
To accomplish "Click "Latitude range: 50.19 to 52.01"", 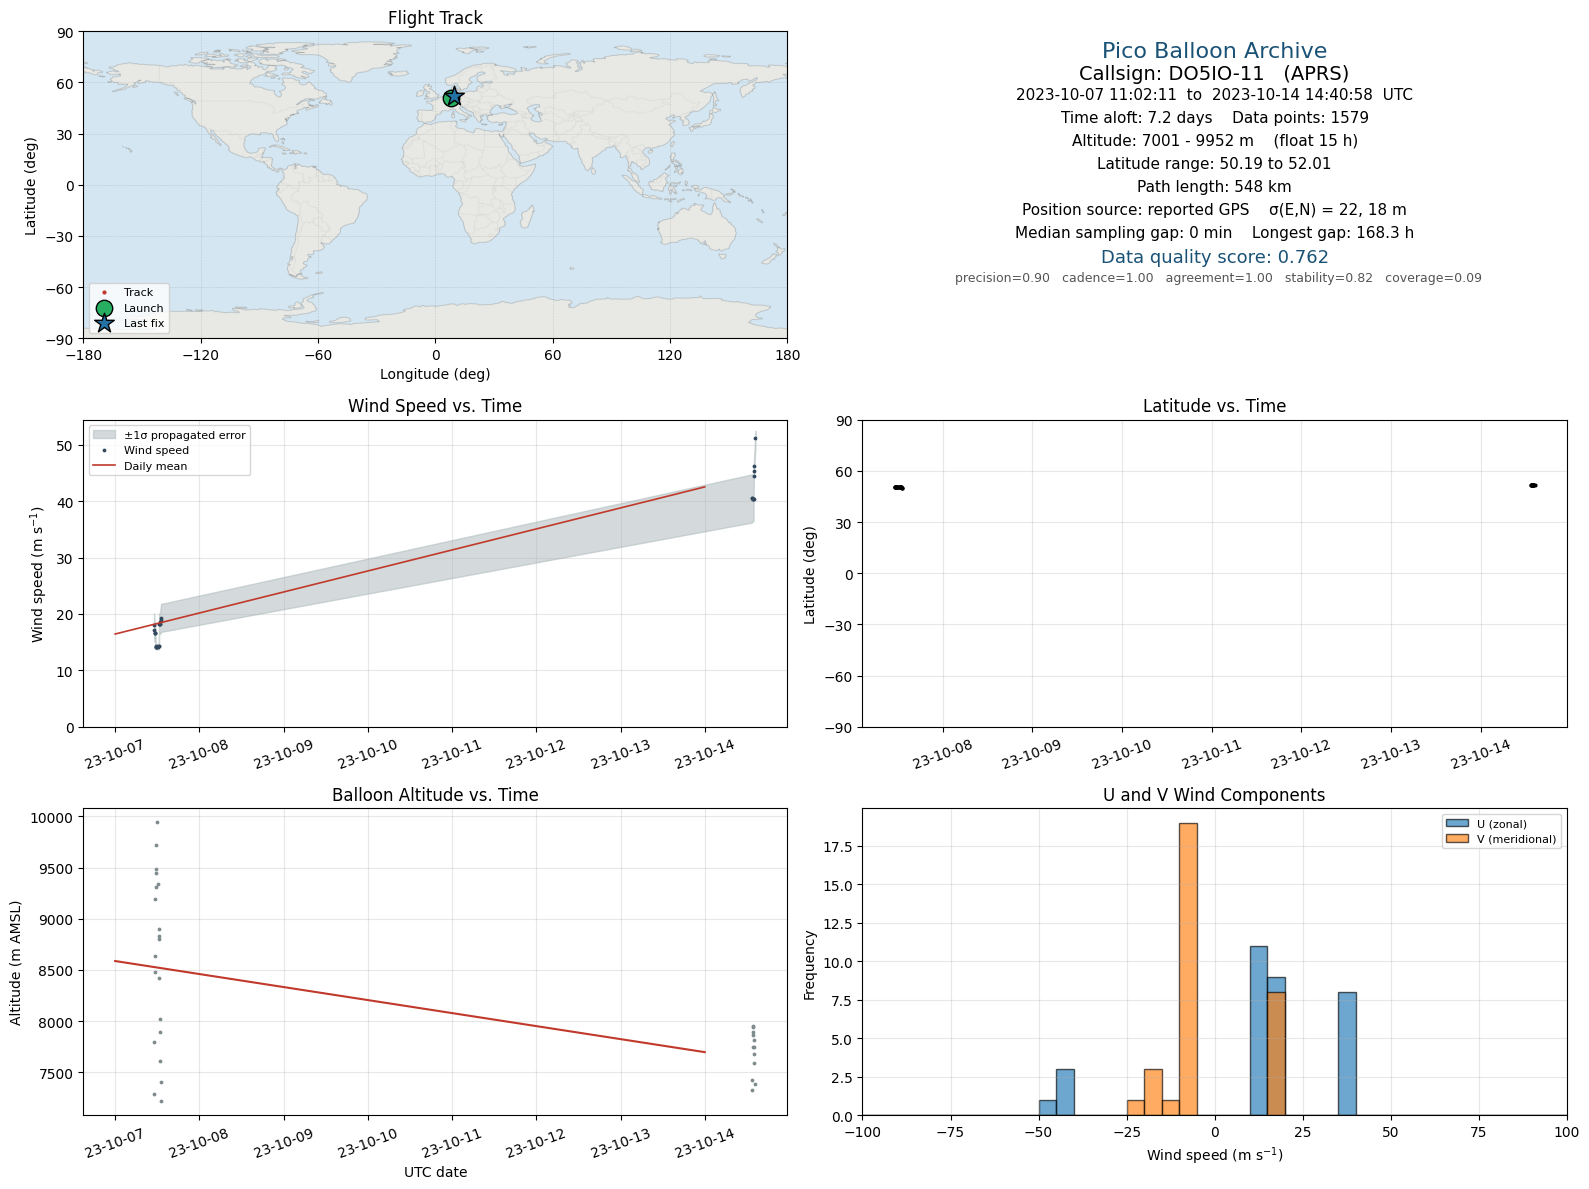I will [1214, 164].
